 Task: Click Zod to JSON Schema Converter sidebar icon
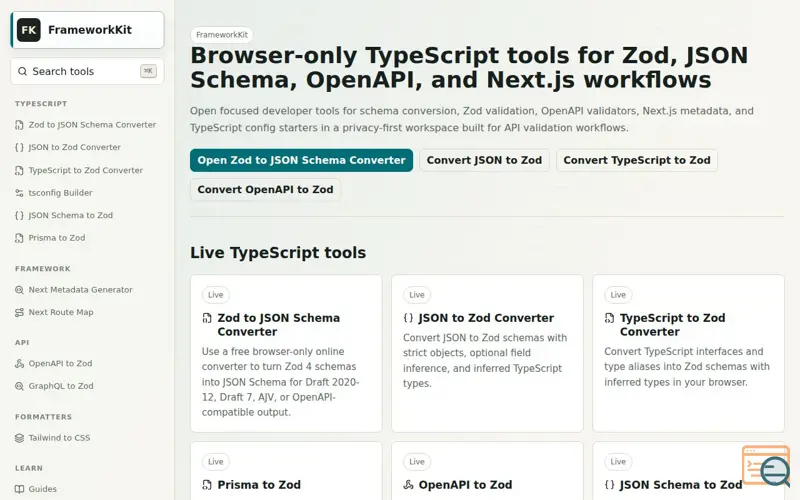19,125
